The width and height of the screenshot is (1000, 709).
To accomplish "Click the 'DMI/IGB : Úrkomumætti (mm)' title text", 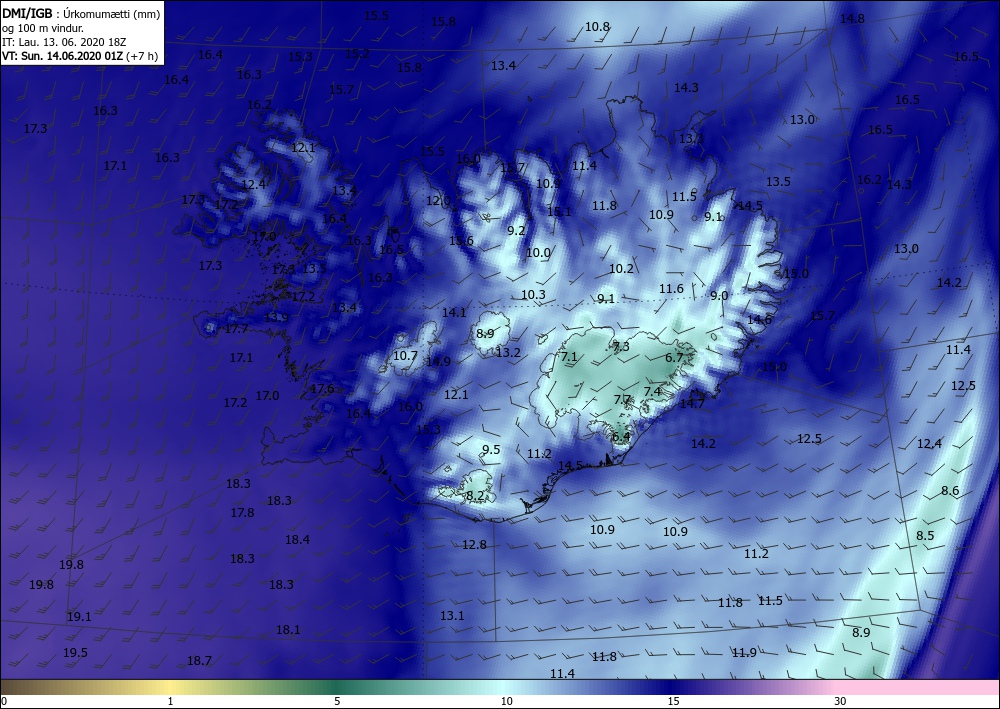I will coord(81,13).
